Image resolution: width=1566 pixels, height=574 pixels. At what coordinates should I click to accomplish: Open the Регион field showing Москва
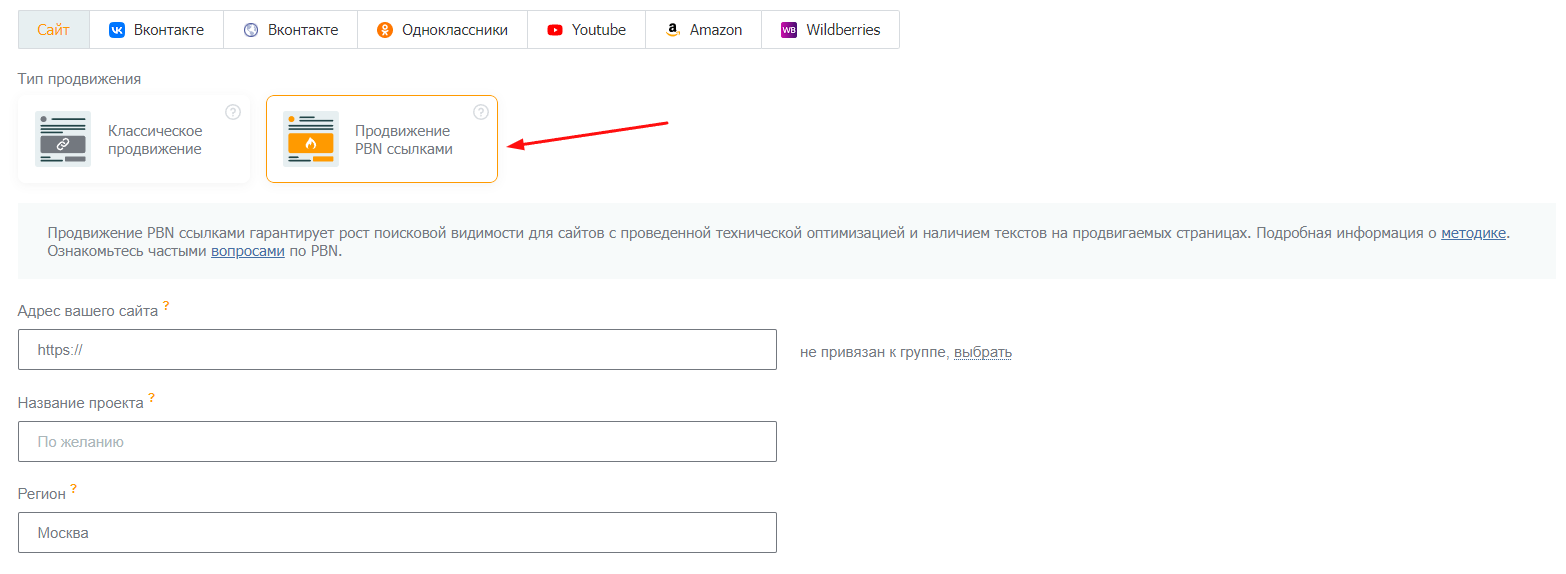pos(397,533)
